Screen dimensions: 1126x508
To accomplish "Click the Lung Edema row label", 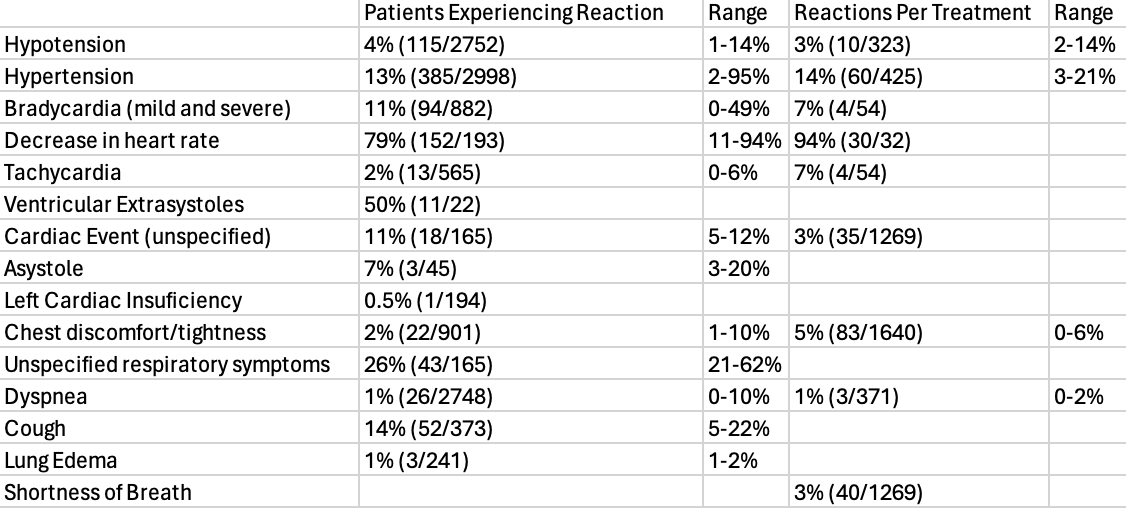I will point(61,460).
